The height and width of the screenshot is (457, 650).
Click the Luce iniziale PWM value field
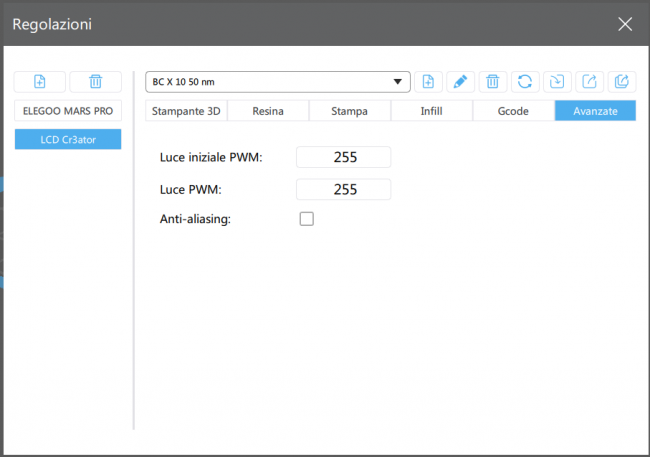tap(343, 157)
